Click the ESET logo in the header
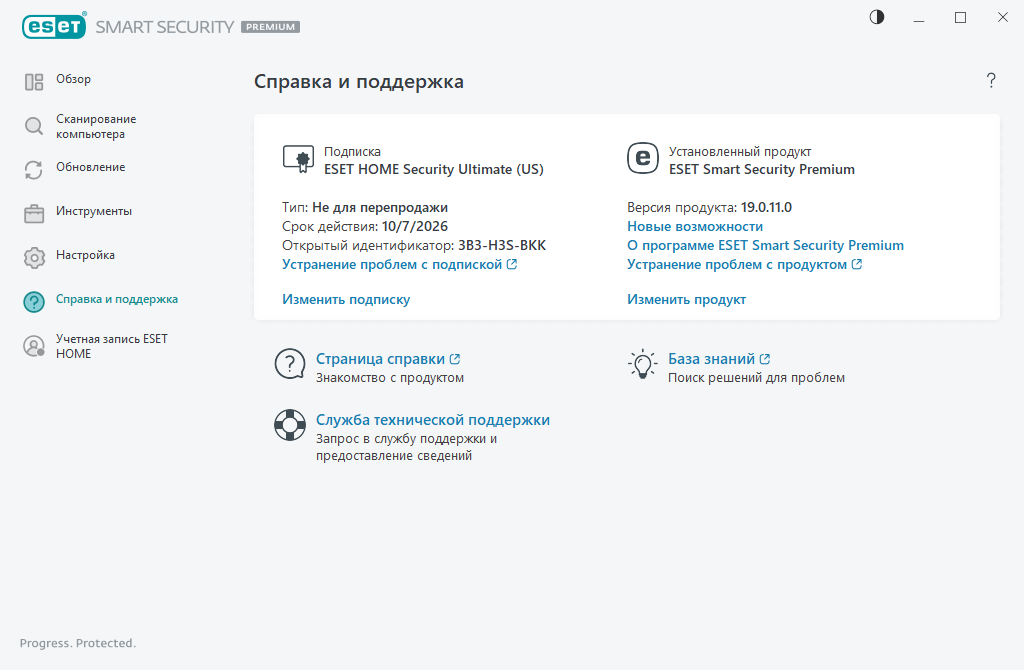This screenshot has height=670, width=1024. [x=54, y=26]
